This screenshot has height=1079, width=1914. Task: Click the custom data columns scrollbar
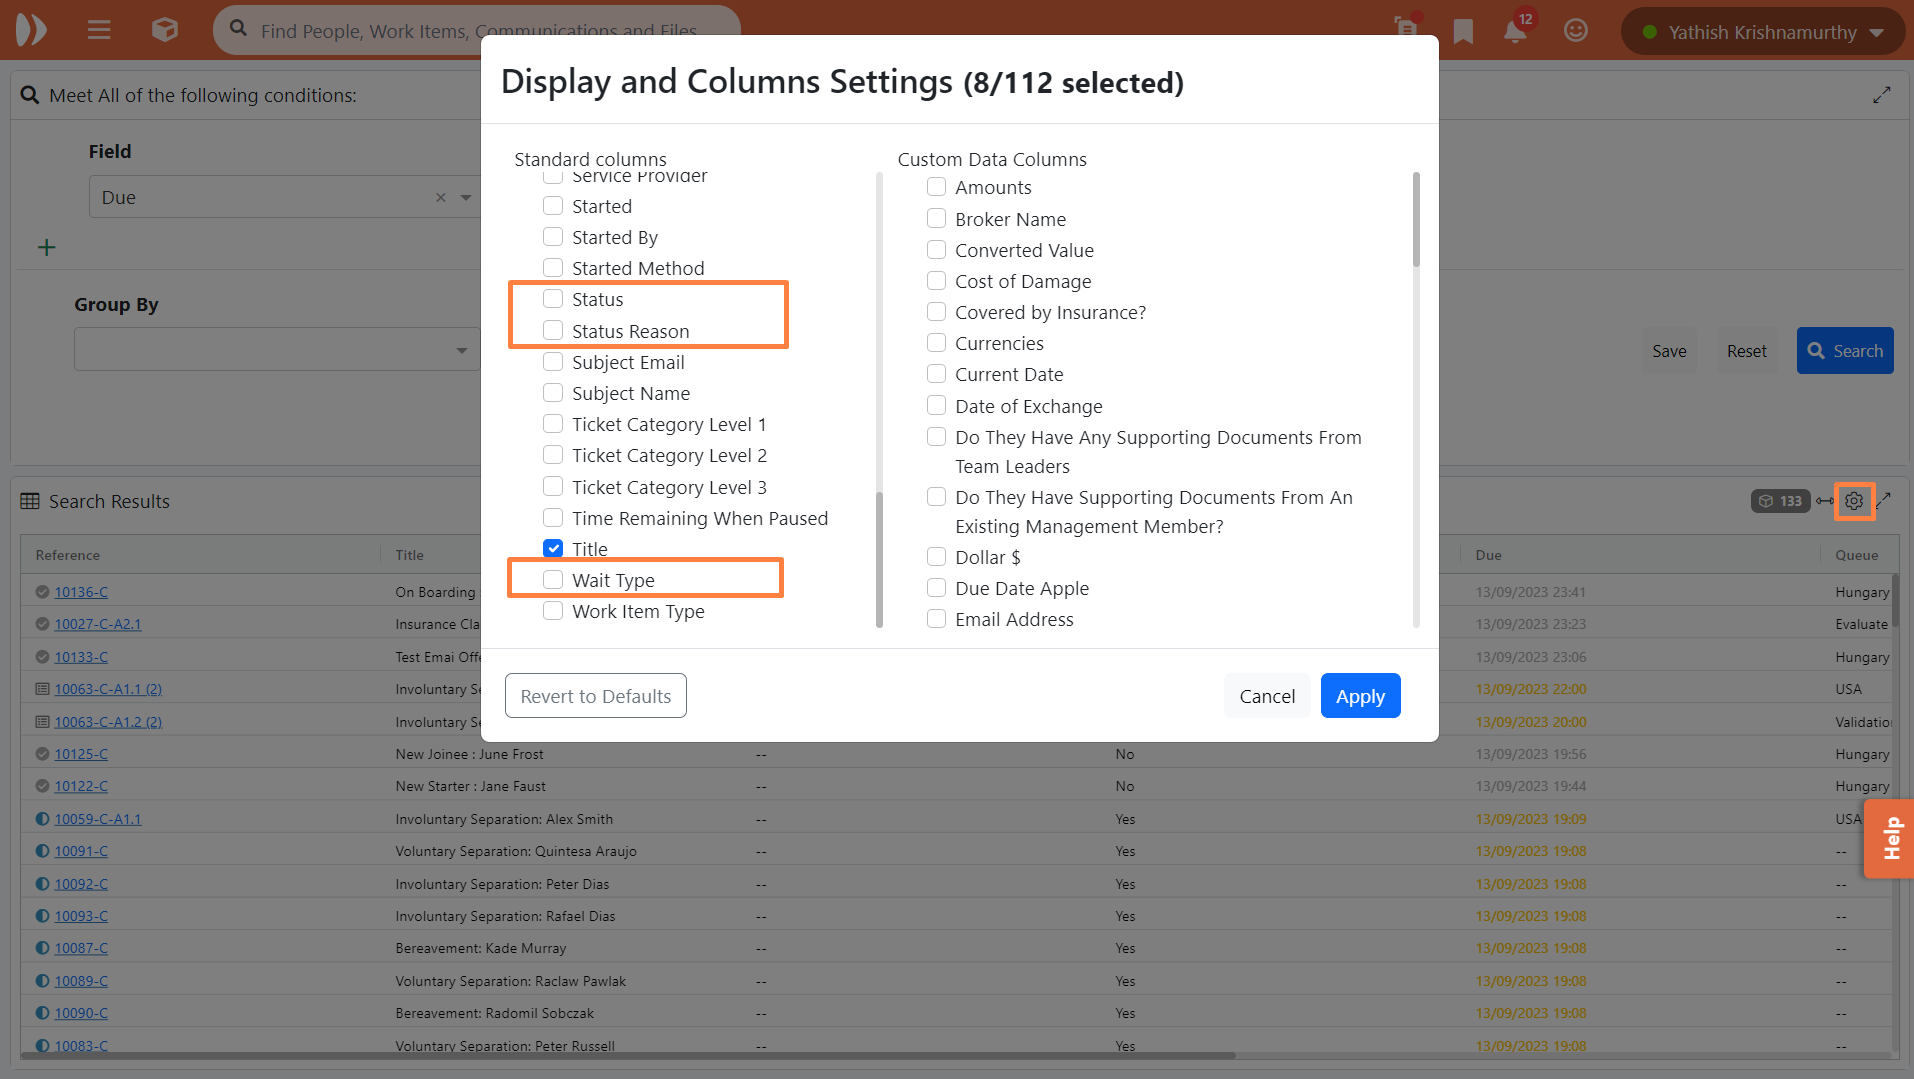1416,220
